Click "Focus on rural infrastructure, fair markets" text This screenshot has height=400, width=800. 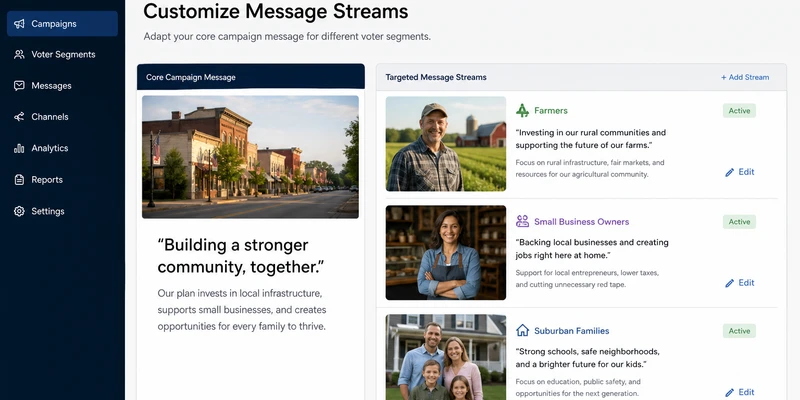click(x=590, y=168)
